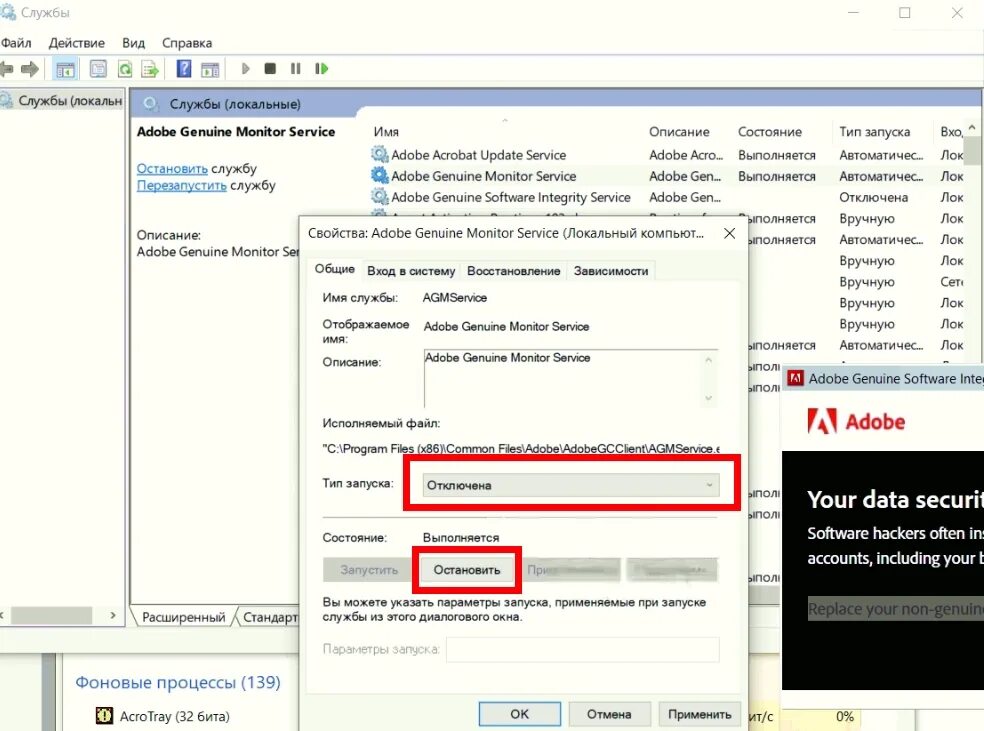Open the Справка menu
This screenshot has width=984, height=731.
pos(187,43)
